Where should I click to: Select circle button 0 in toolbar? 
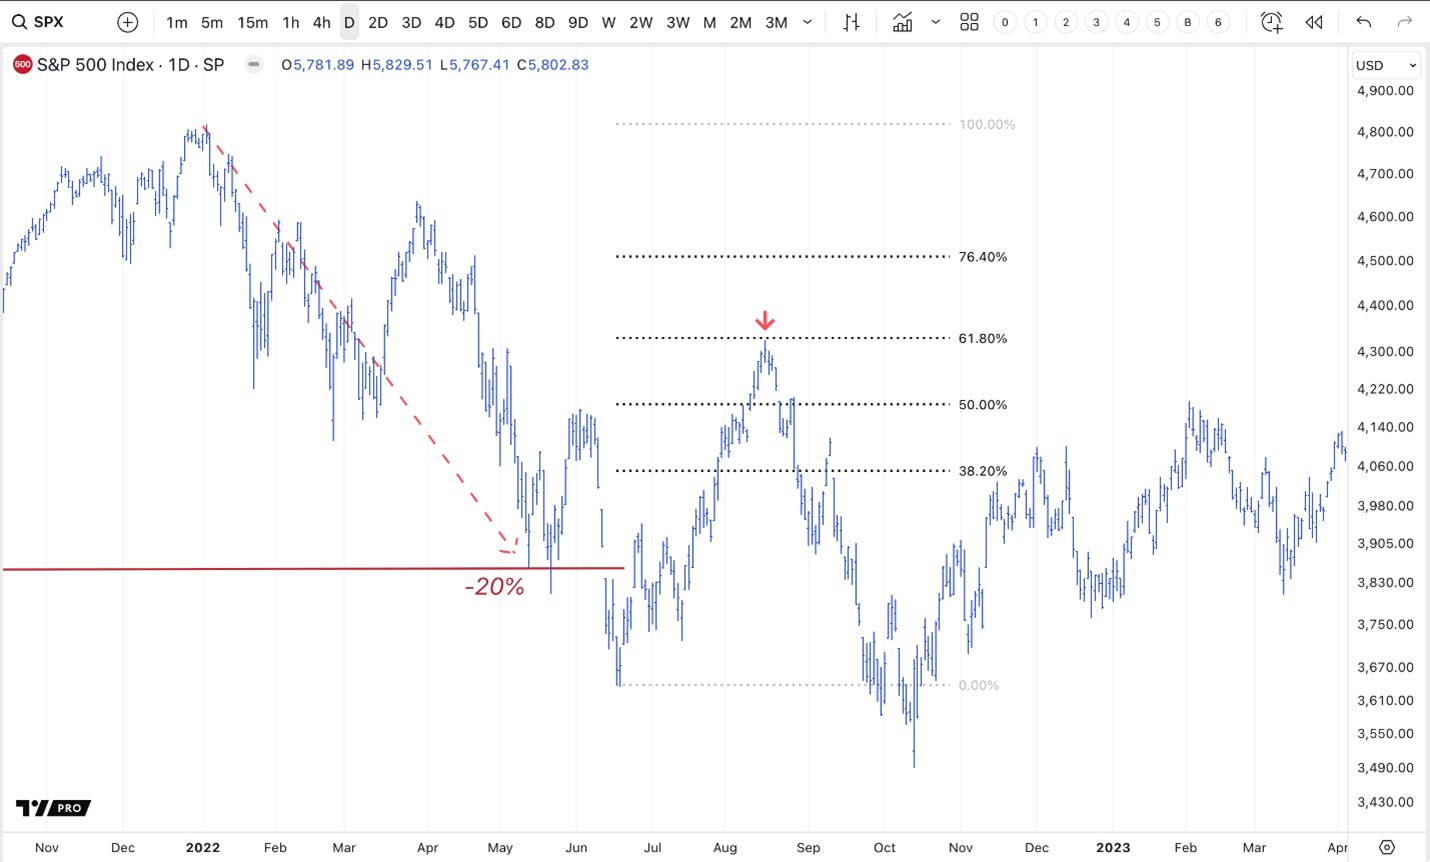coord(1005,22)
